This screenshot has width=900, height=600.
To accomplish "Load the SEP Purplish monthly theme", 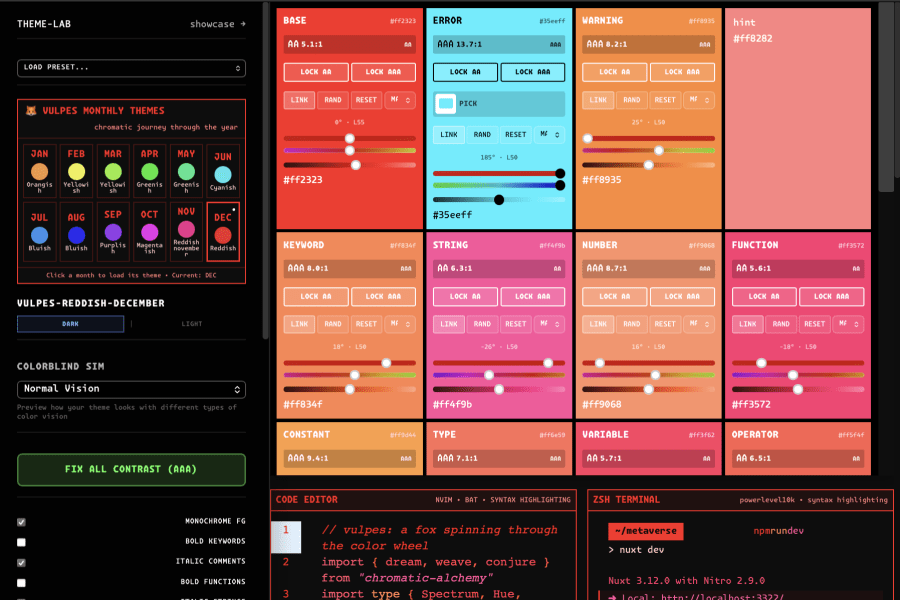I will coord(113,231).
